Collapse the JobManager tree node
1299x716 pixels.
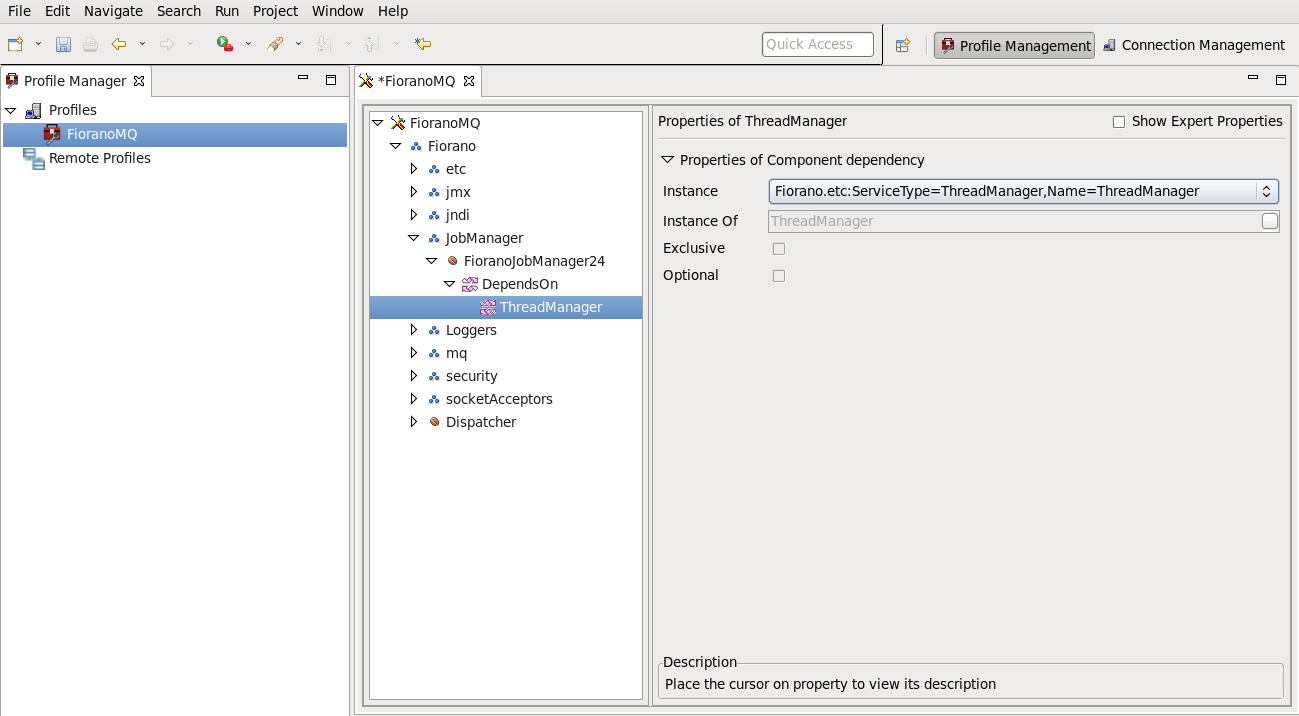coord(413,238)
